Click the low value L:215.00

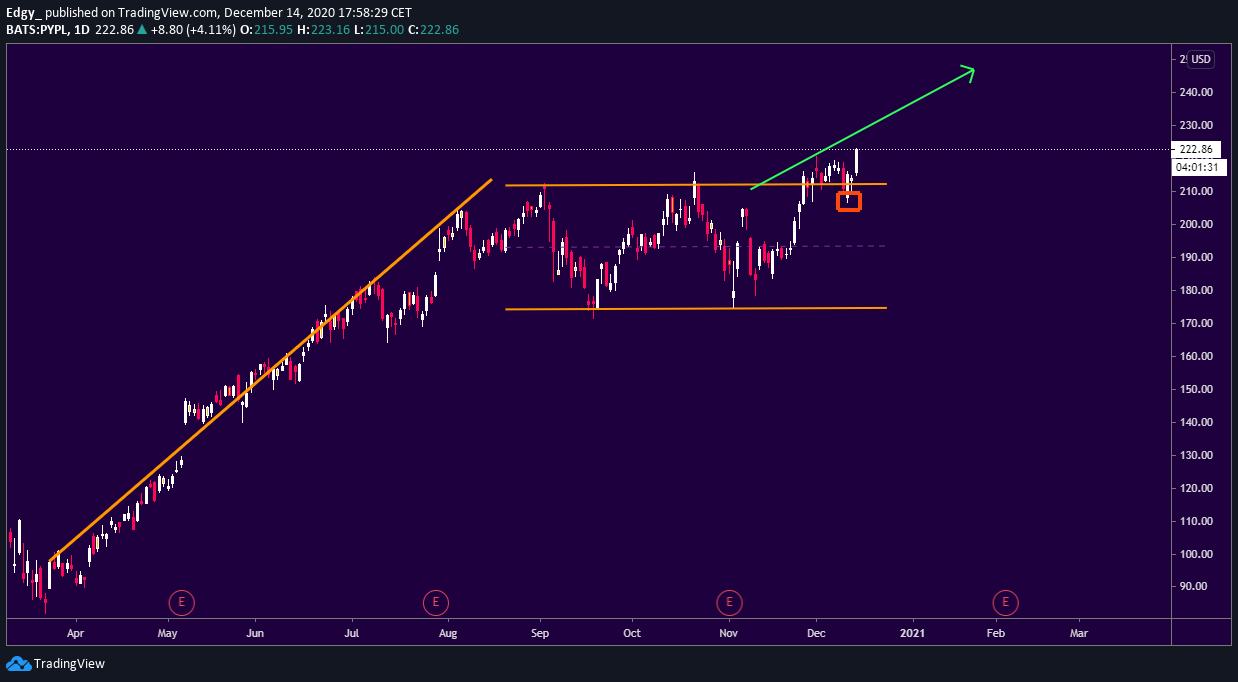coord(379,30)
